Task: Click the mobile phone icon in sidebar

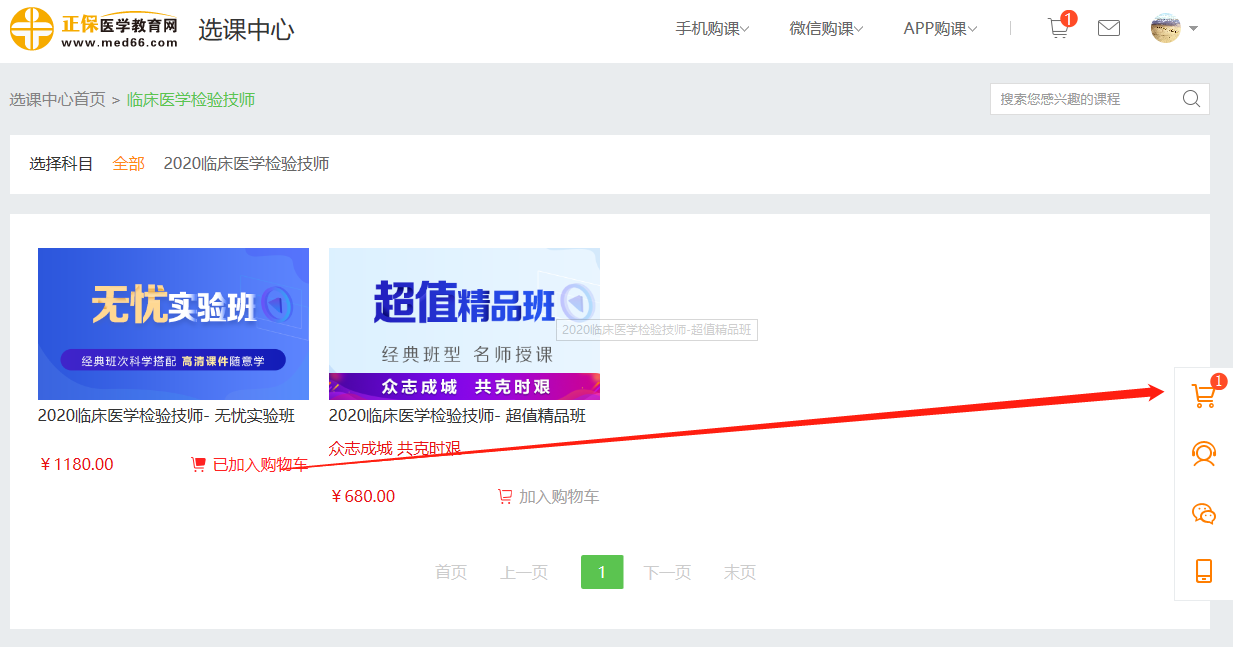Action: [x=1203, y=571]
